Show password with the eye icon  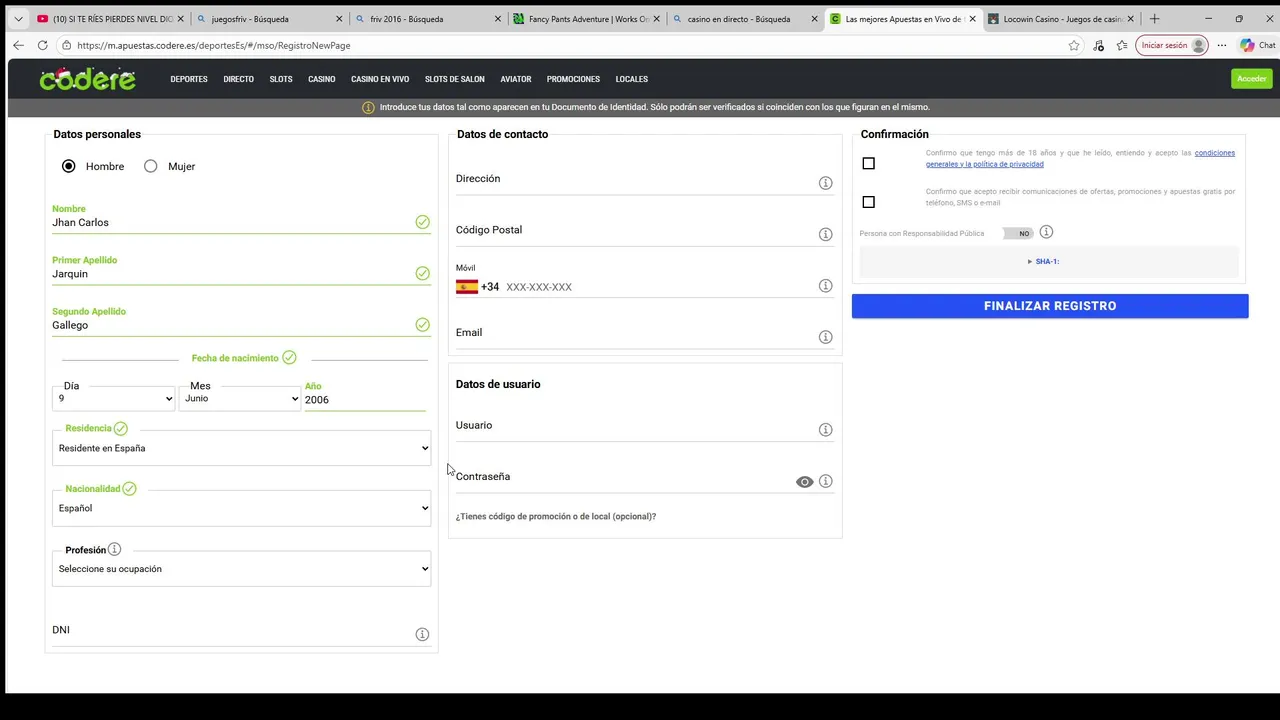pyautogui.click(x=804, y=482)
